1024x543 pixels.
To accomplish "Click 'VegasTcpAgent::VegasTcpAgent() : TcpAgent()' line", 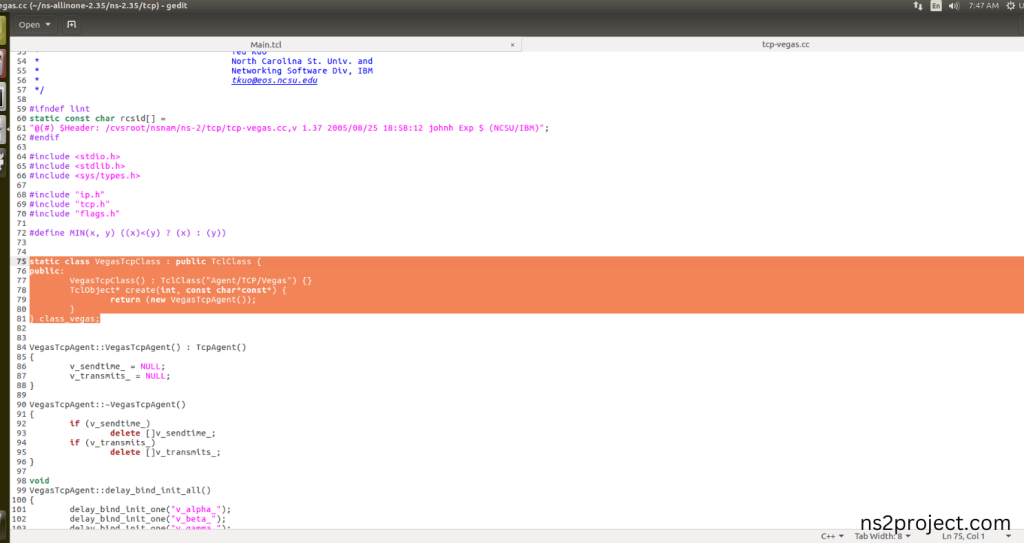I will coord(138,348).
